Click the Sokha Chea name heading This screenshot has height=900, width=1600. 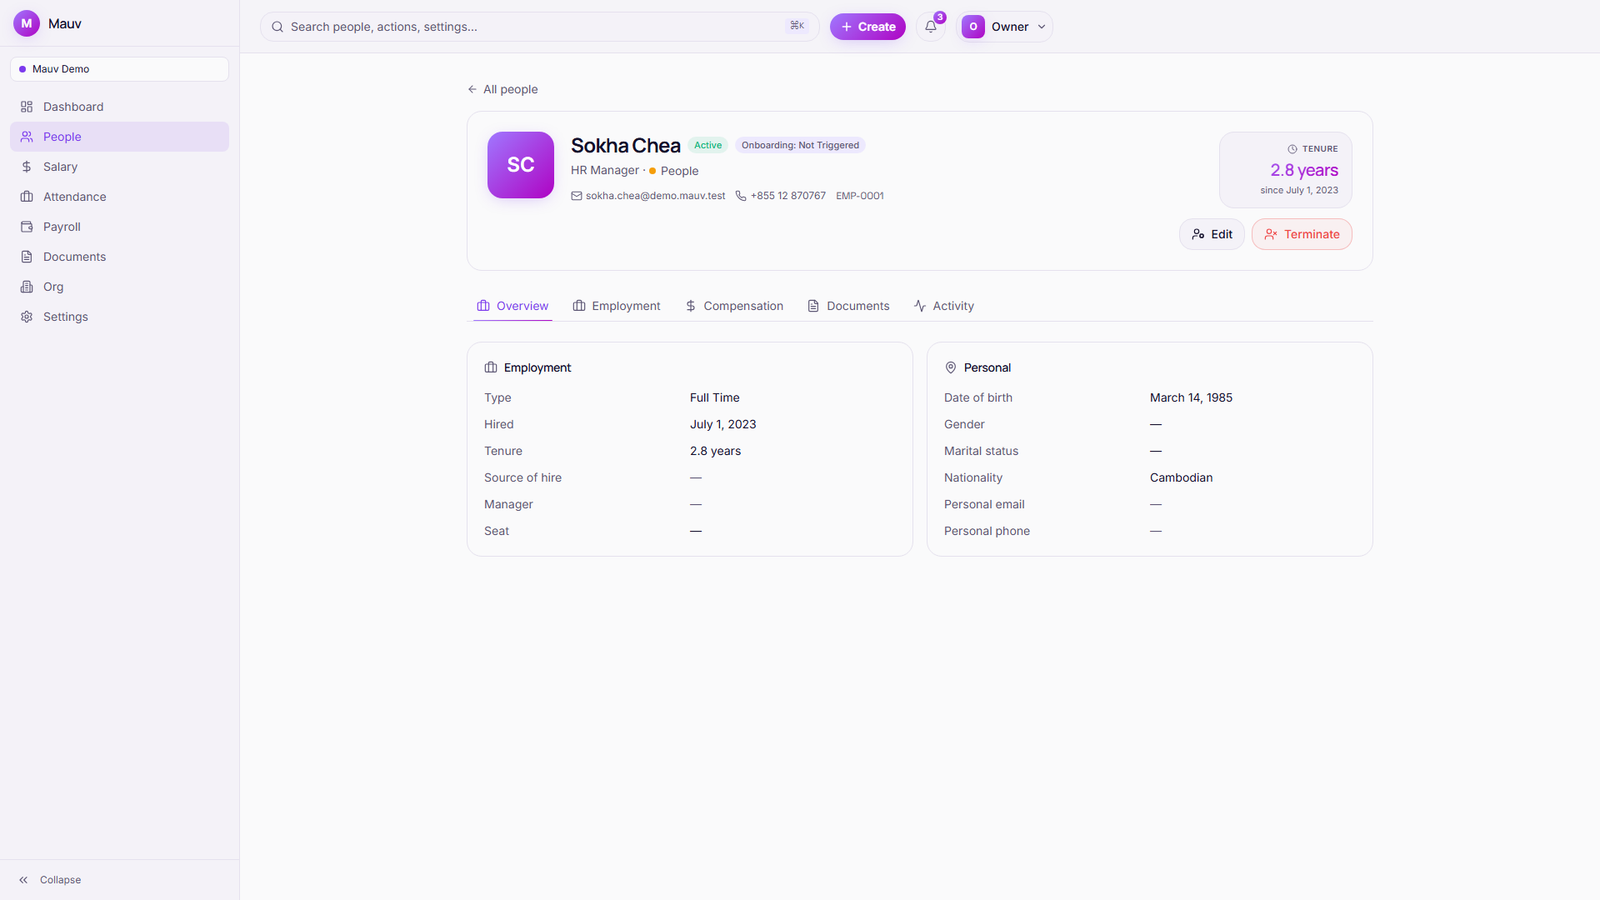point(626,146)
